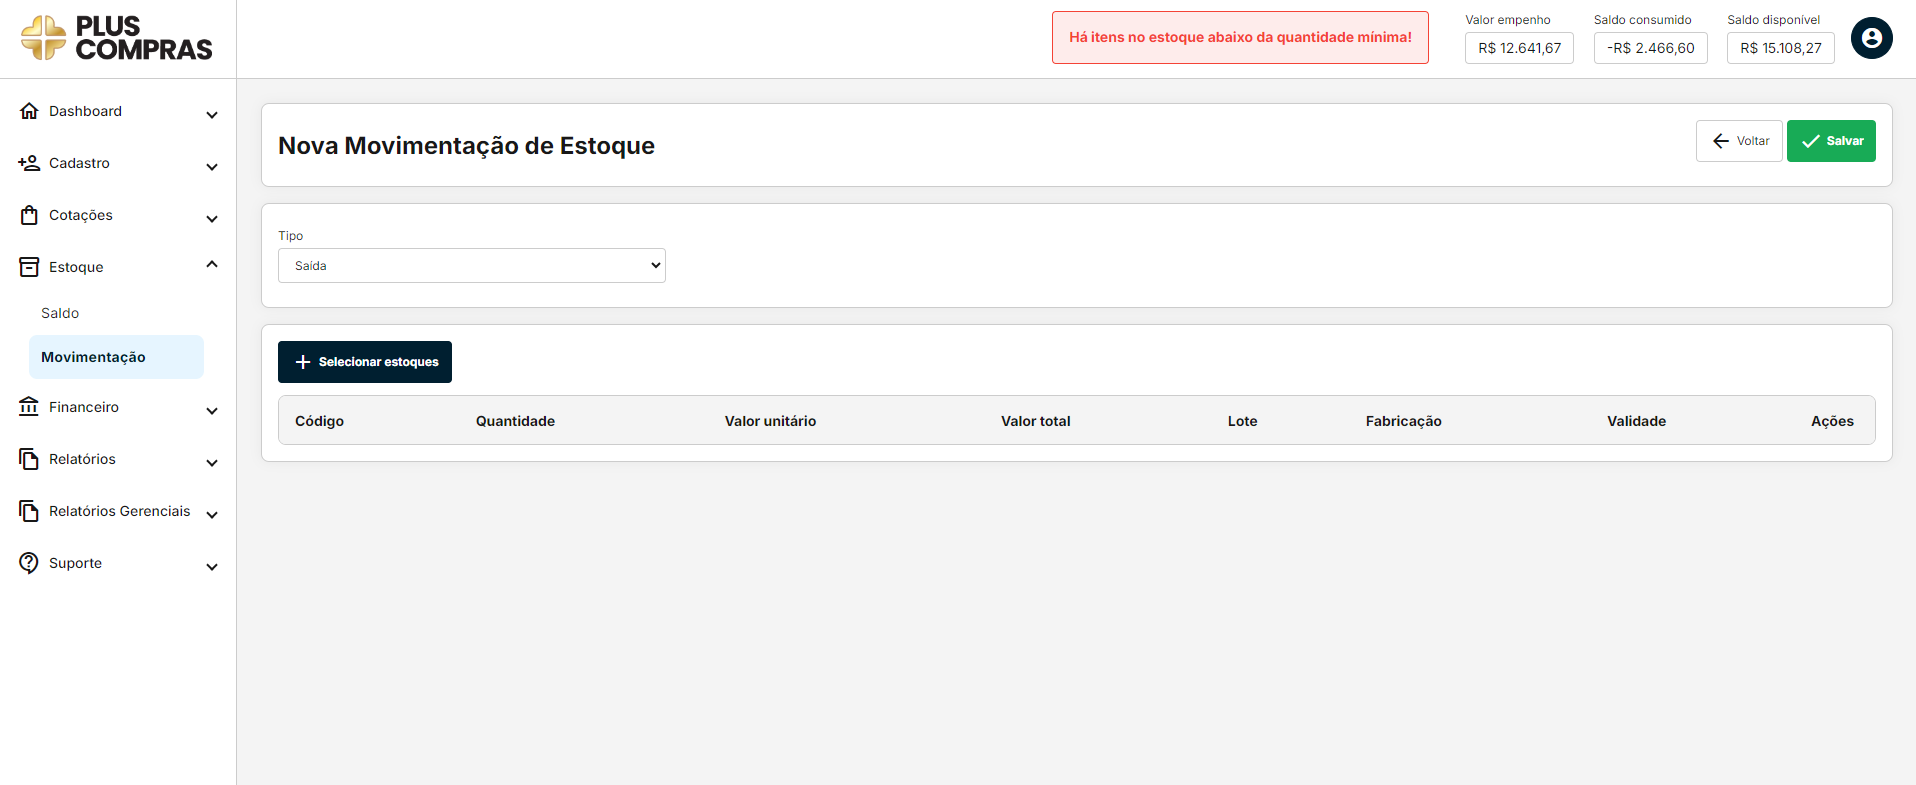Expand the Financeiro menu chevron
The image size is (1916, 785).
click(212, 411)
